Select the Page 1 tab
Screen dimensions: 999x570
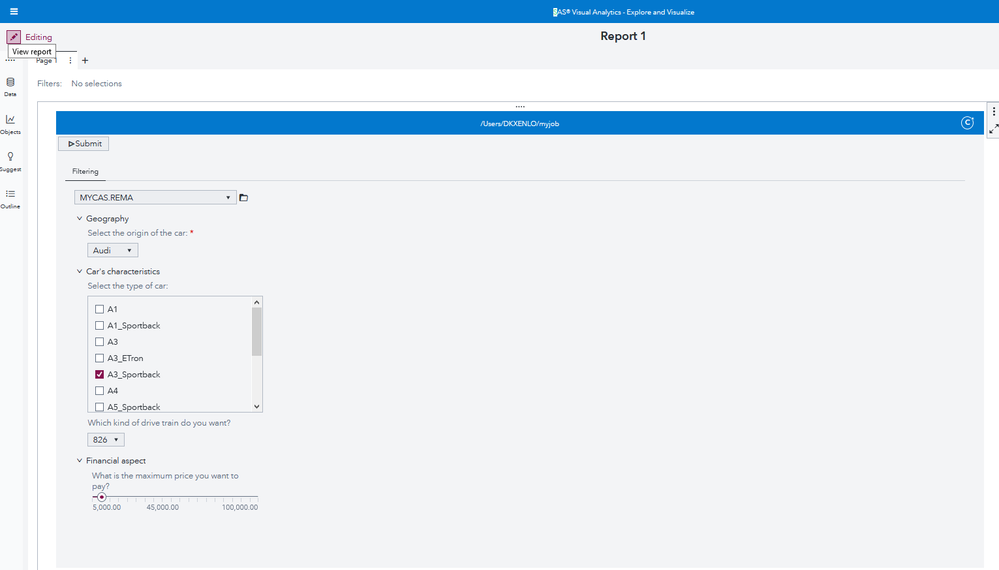46,61
